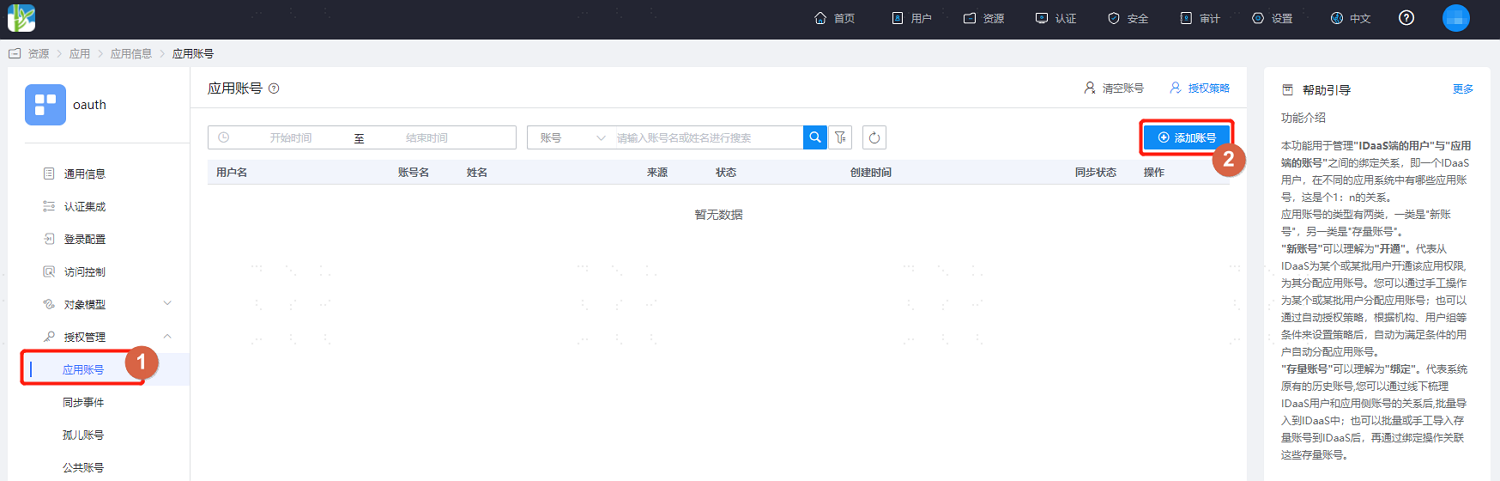This screenshot has height=481, width=1500.
Task: Open the 用户 top menu
Action: pyautogui.click(x=911, y=18)
